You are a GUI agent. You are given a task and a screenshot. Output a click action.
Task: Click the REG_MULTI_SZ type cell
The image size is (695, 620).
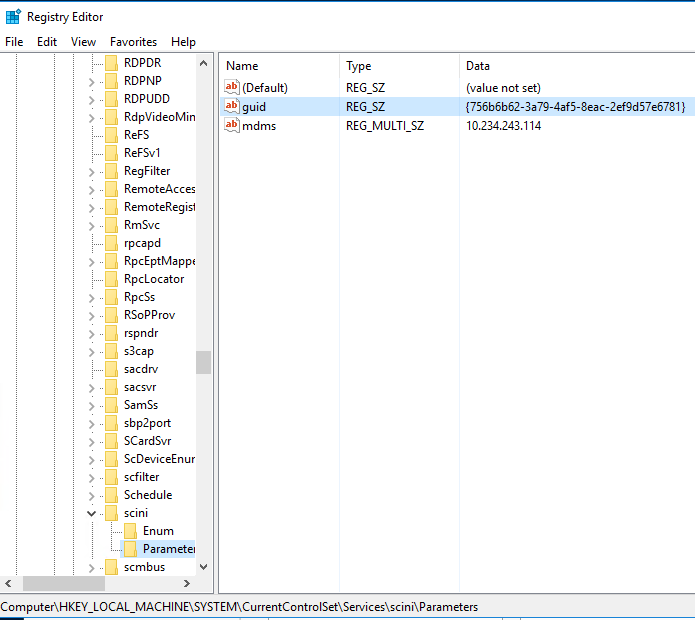385,126
